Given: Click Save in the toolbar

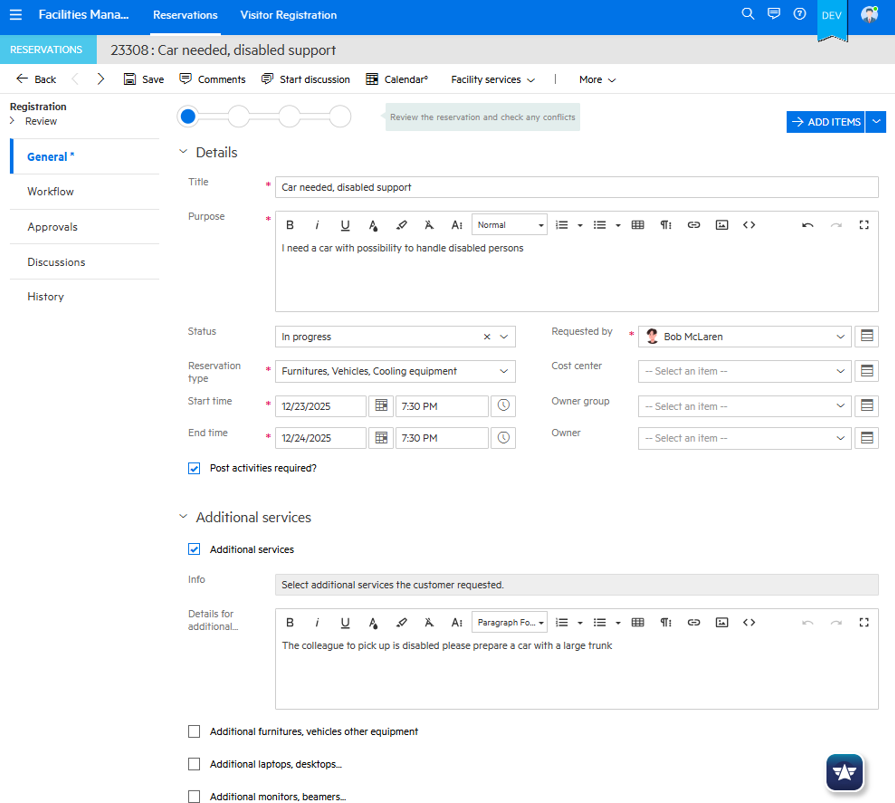Looking at the screenshot, I should pos(144,79).
